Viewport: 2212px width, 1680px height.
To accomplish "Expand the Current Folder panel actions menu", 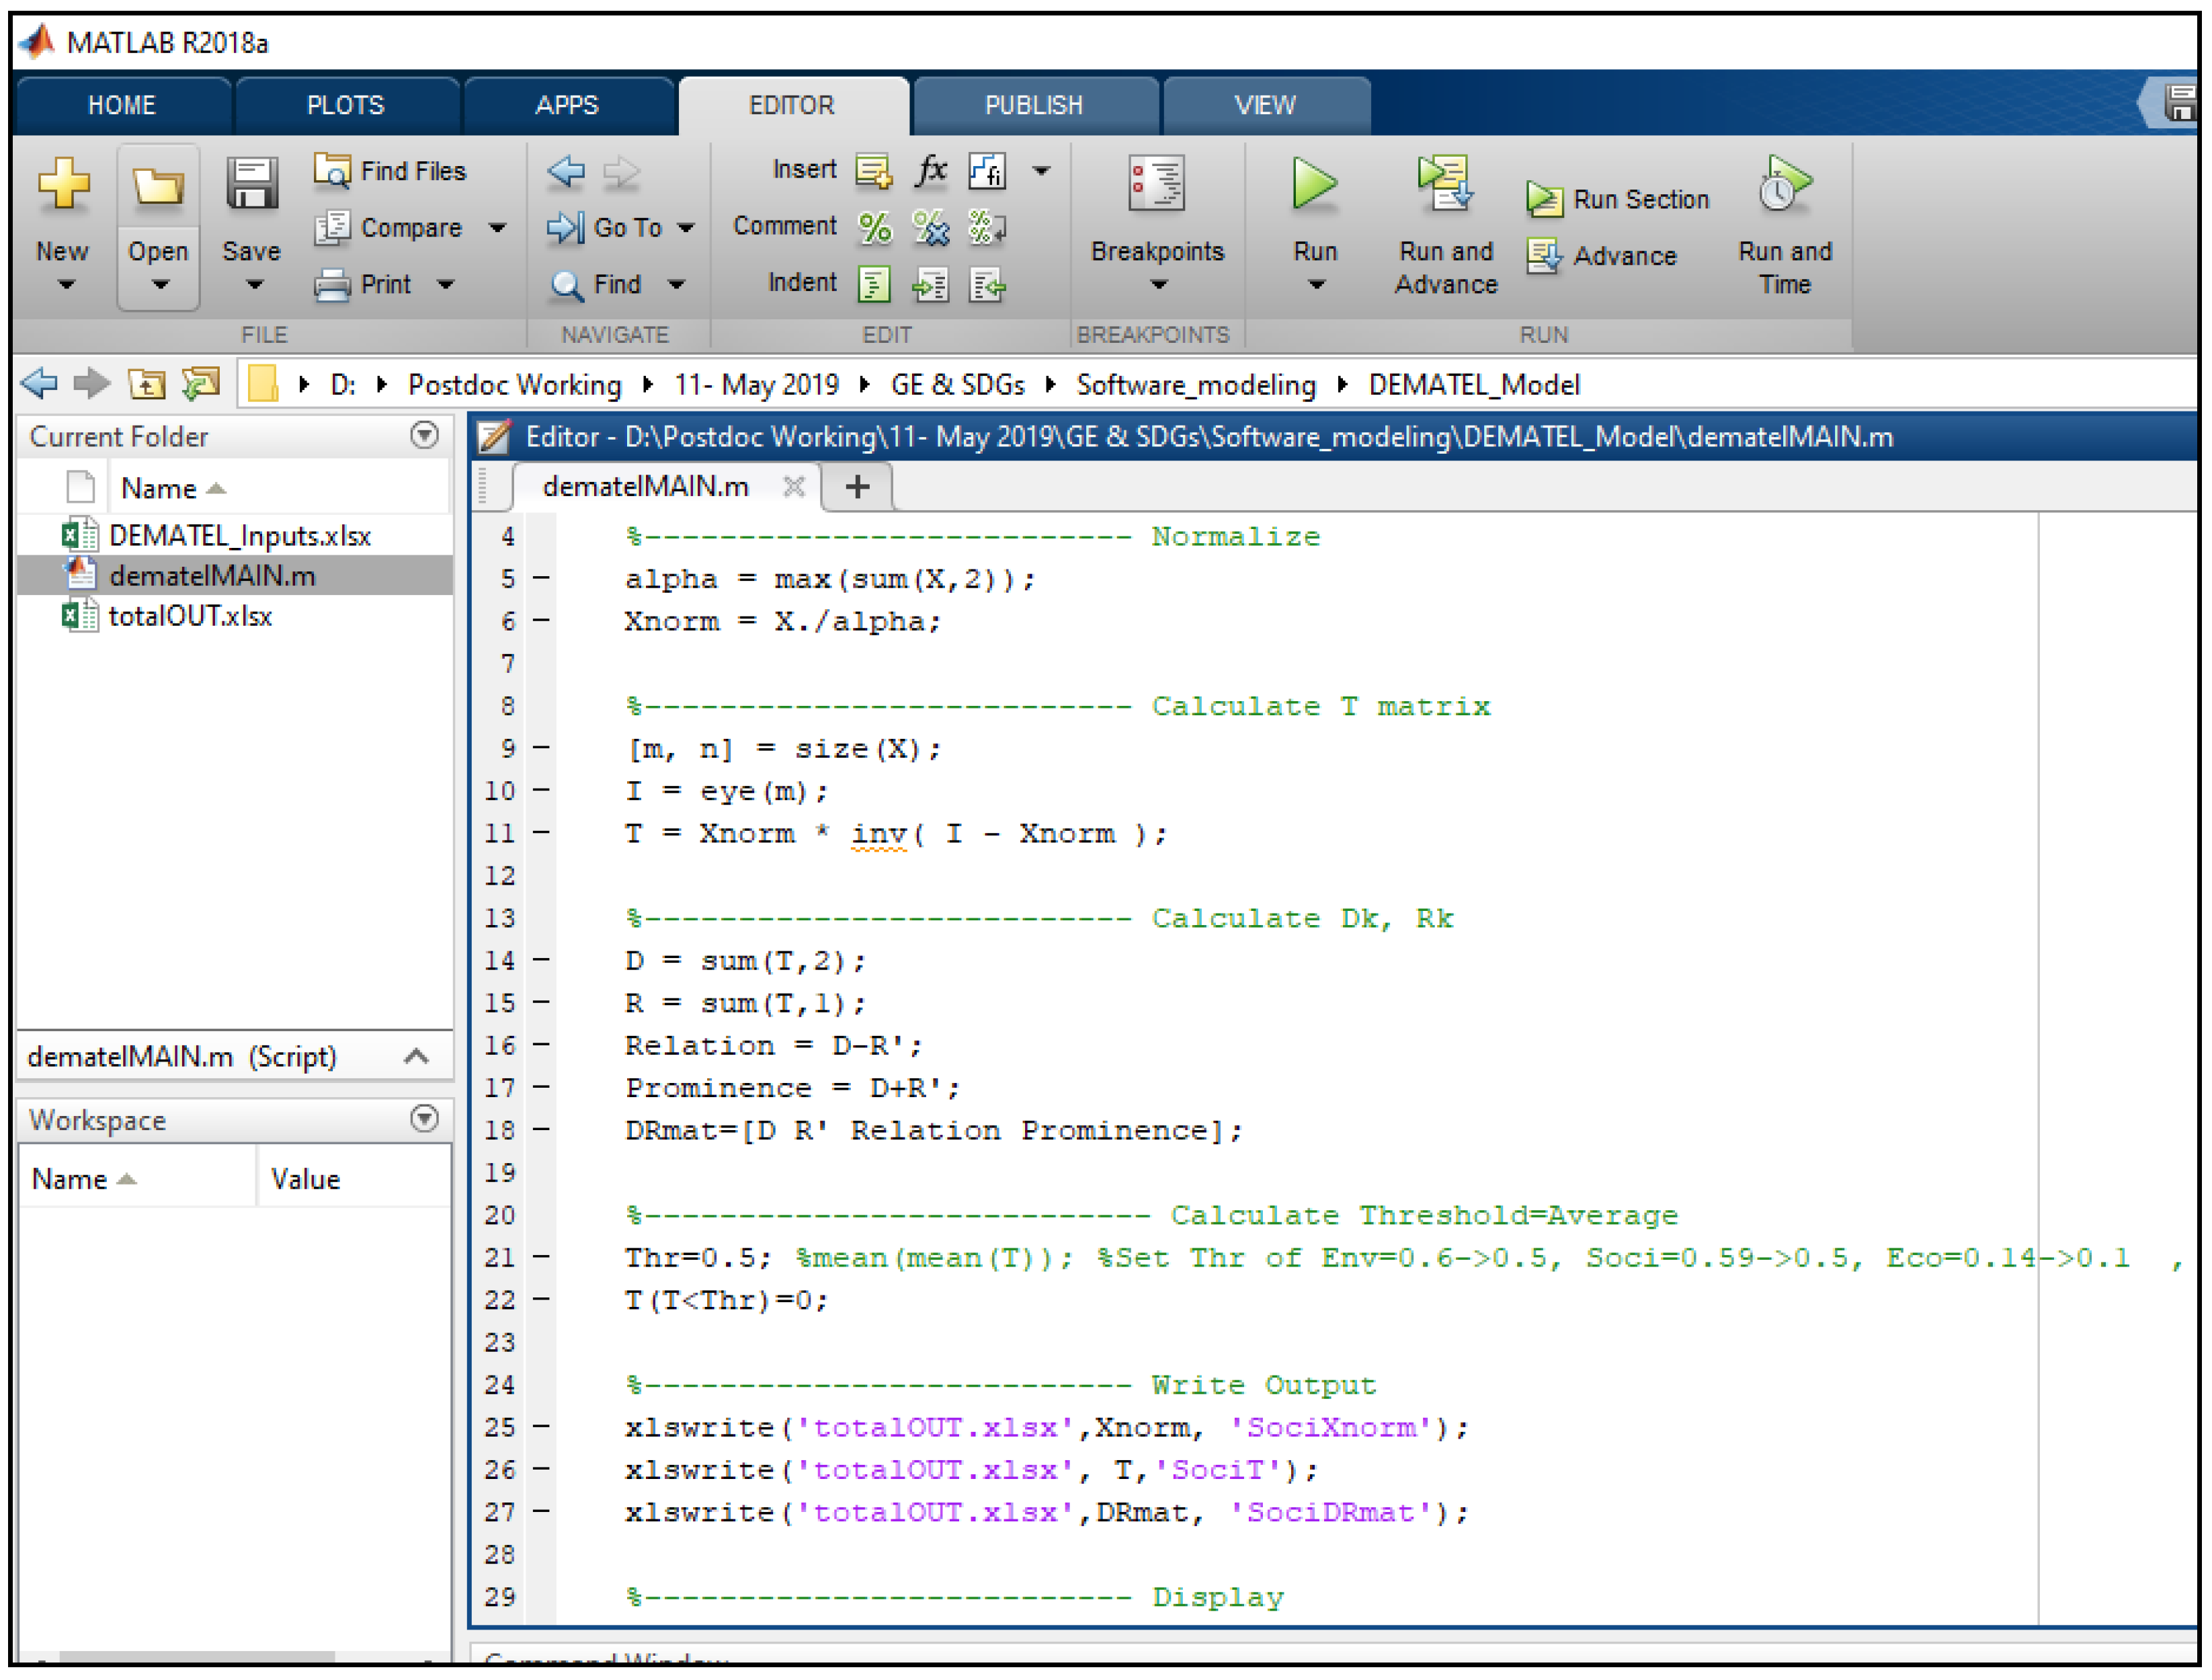I will (425, 436).
